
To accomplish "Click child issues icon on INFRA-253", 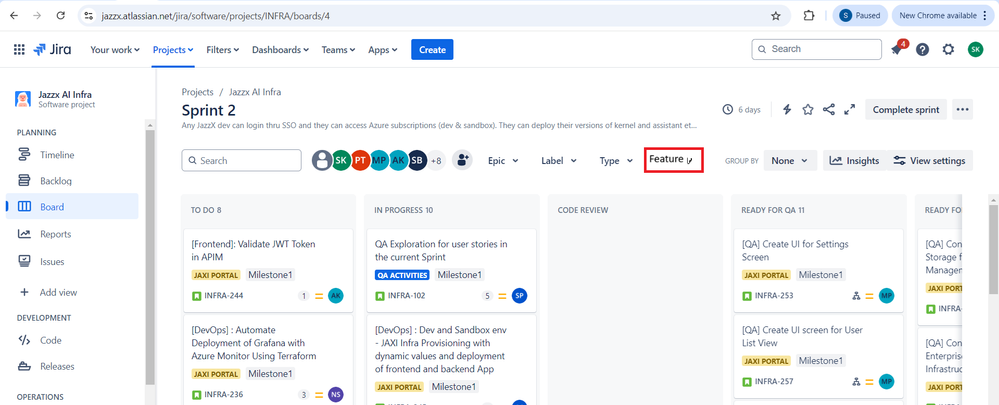I will [x=857, y=295].
